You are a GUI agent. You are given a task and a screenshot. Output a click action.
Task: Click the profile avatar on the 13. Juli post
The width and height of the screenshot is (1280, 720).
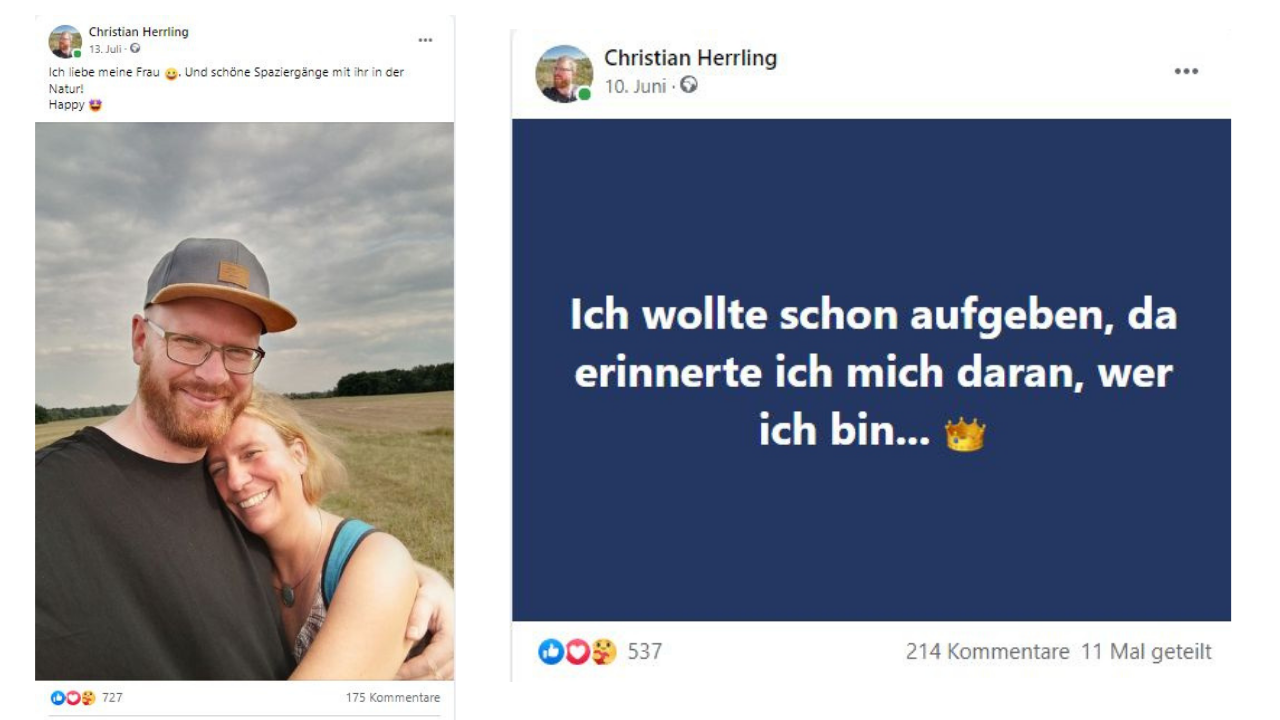65,41
